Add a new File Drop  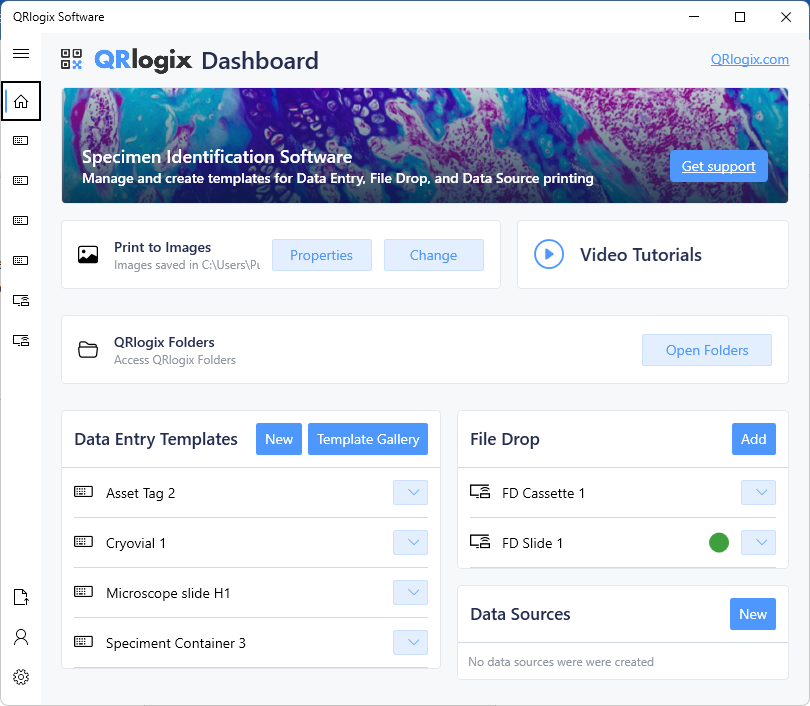tap(754, 439)
